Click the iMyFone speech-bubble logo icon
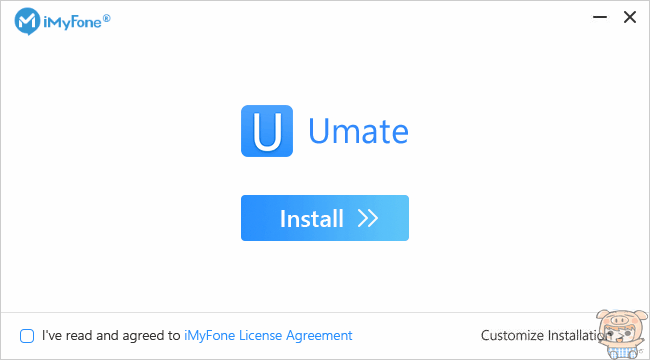Screen dimensions: 650x360 tap(27, 22)
